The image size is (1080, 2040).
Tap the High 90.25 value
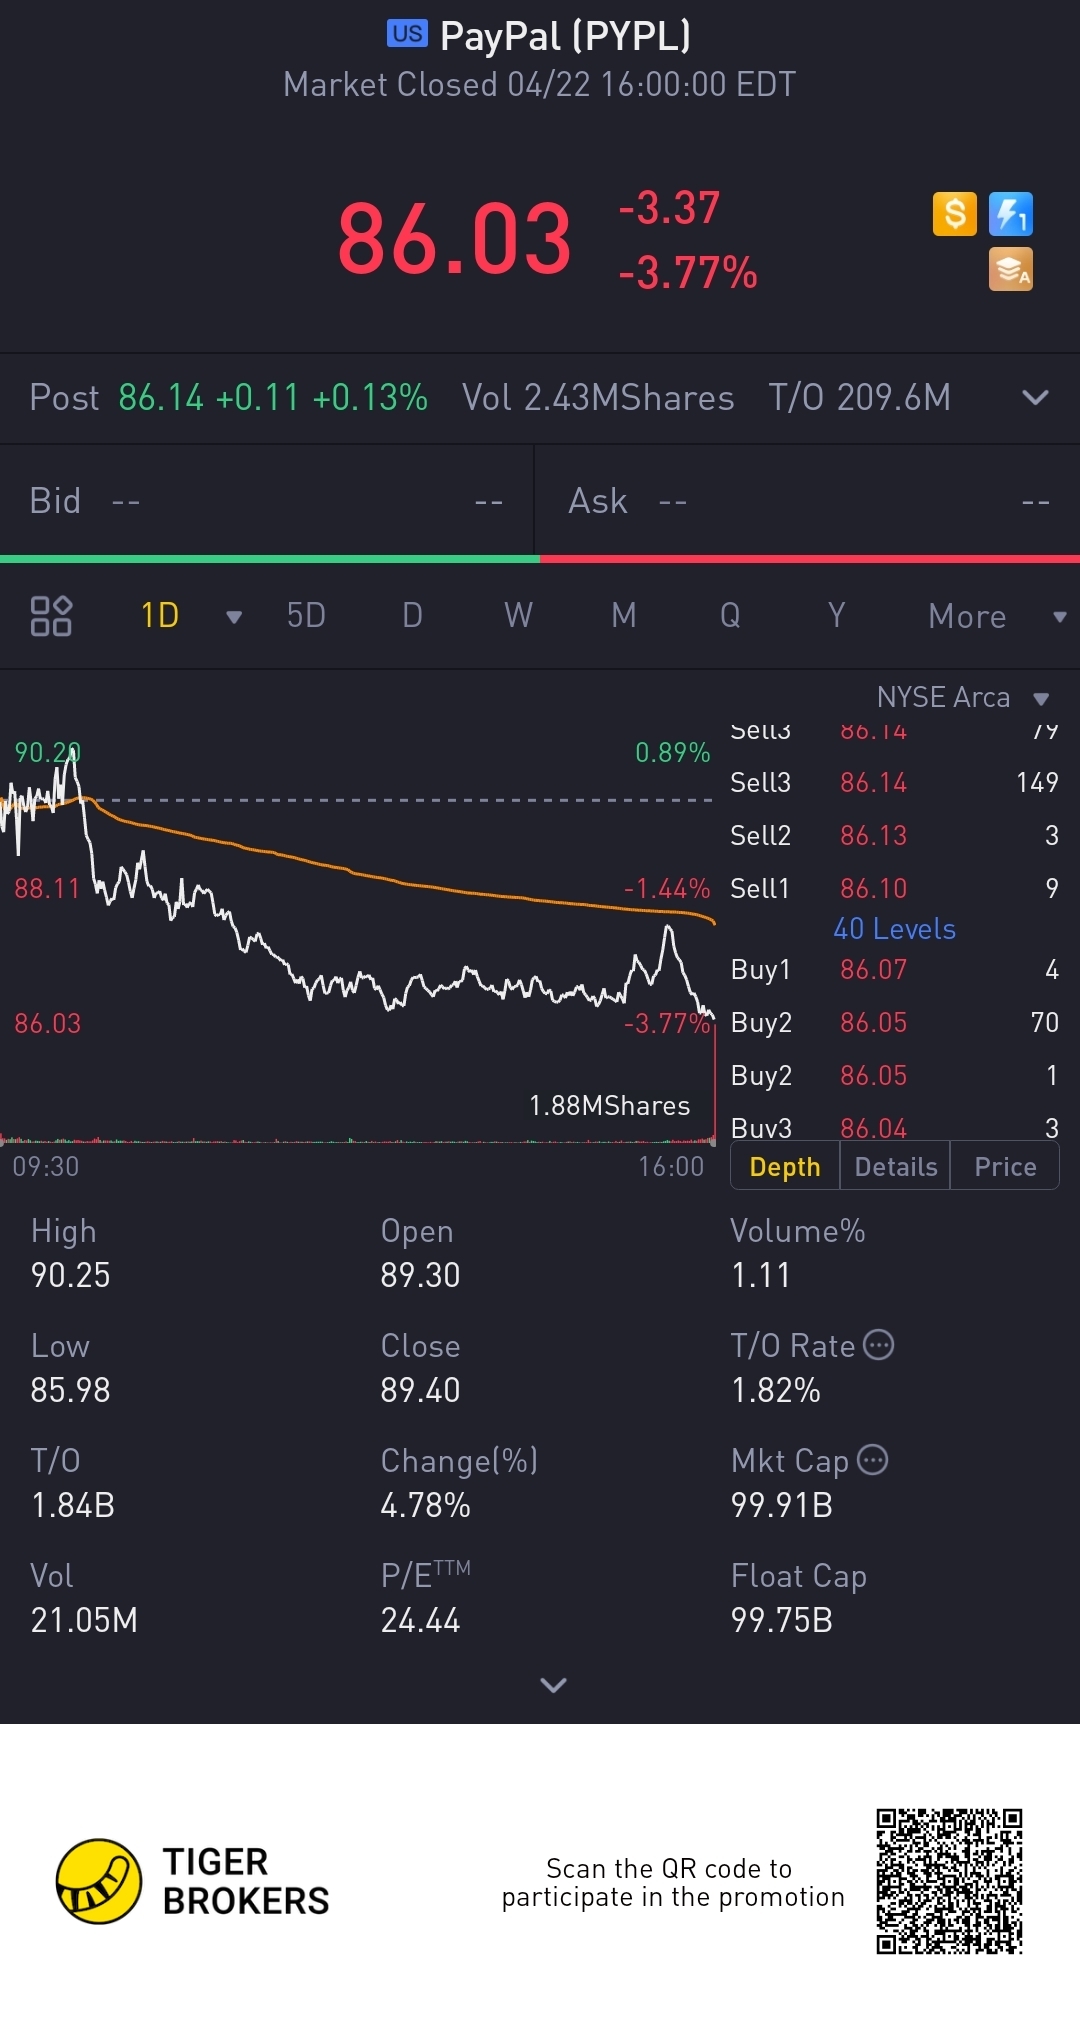(70, 1275)
